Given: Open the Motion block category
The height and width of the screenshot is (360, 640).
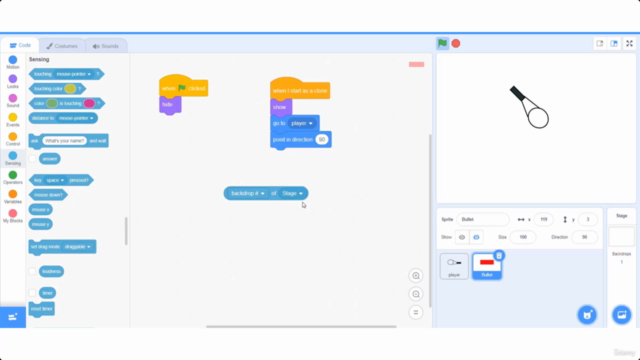Looking at the screenshot, I should [13, 62].
